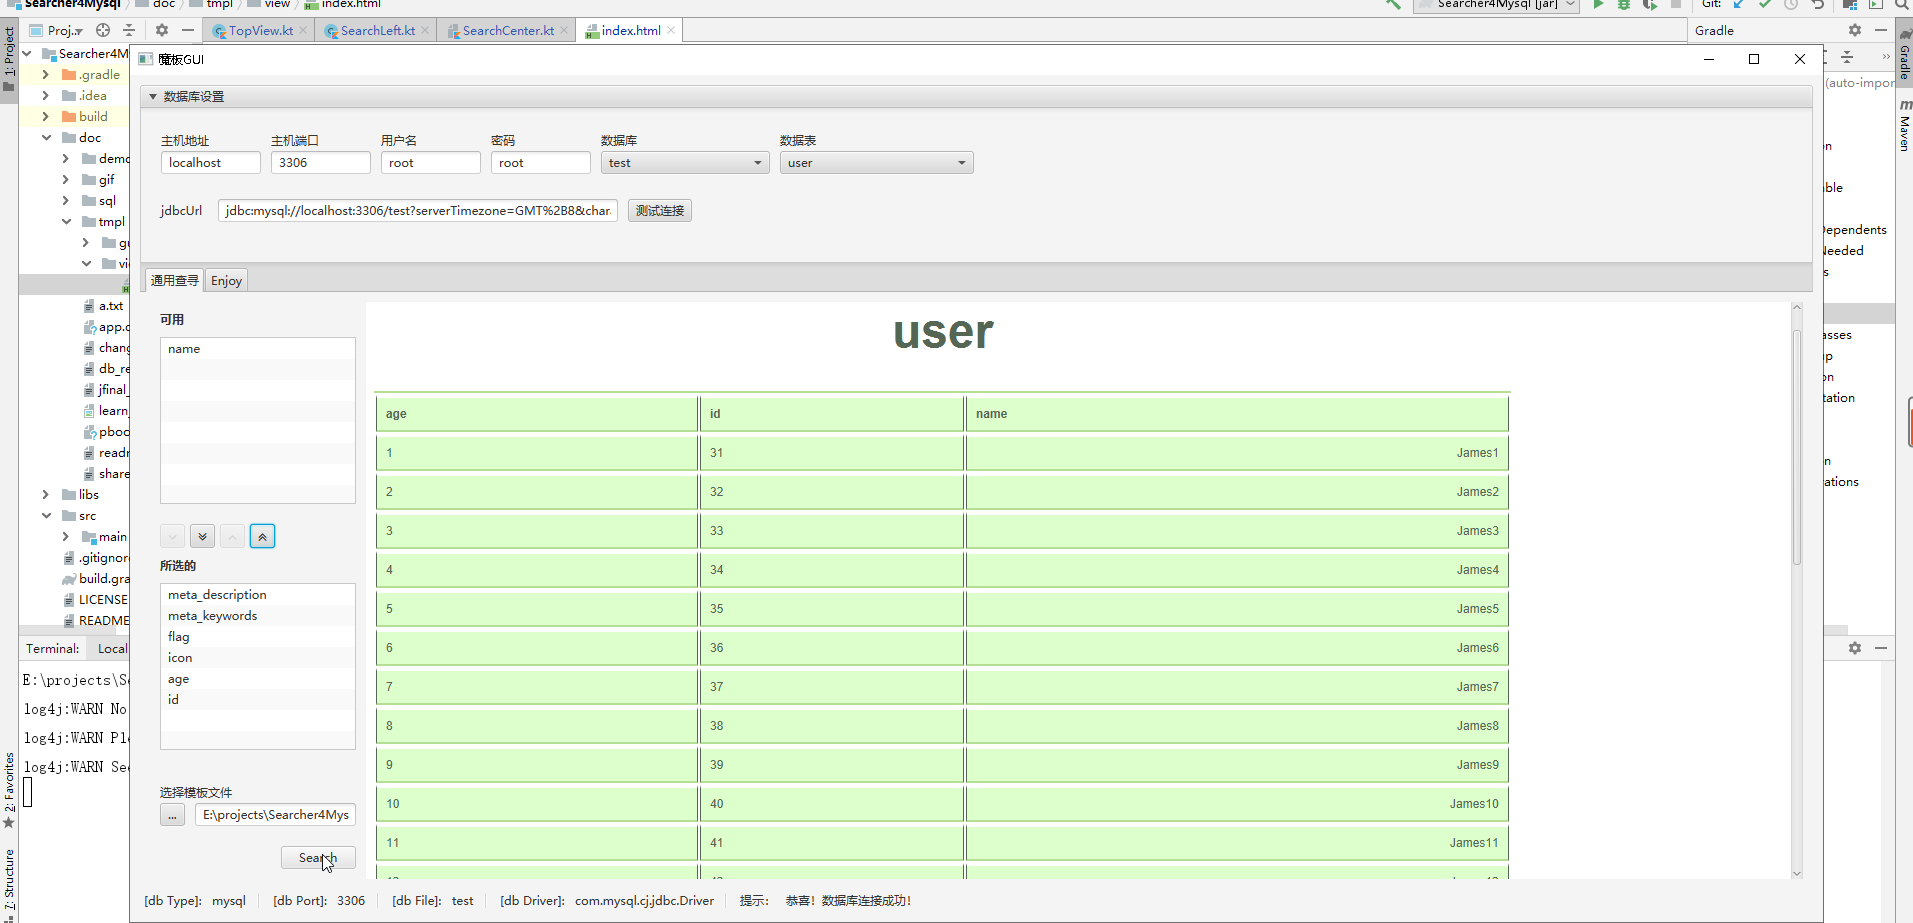Switch to the Enjoy tab

pyautogui.click(x=226, y=281)
